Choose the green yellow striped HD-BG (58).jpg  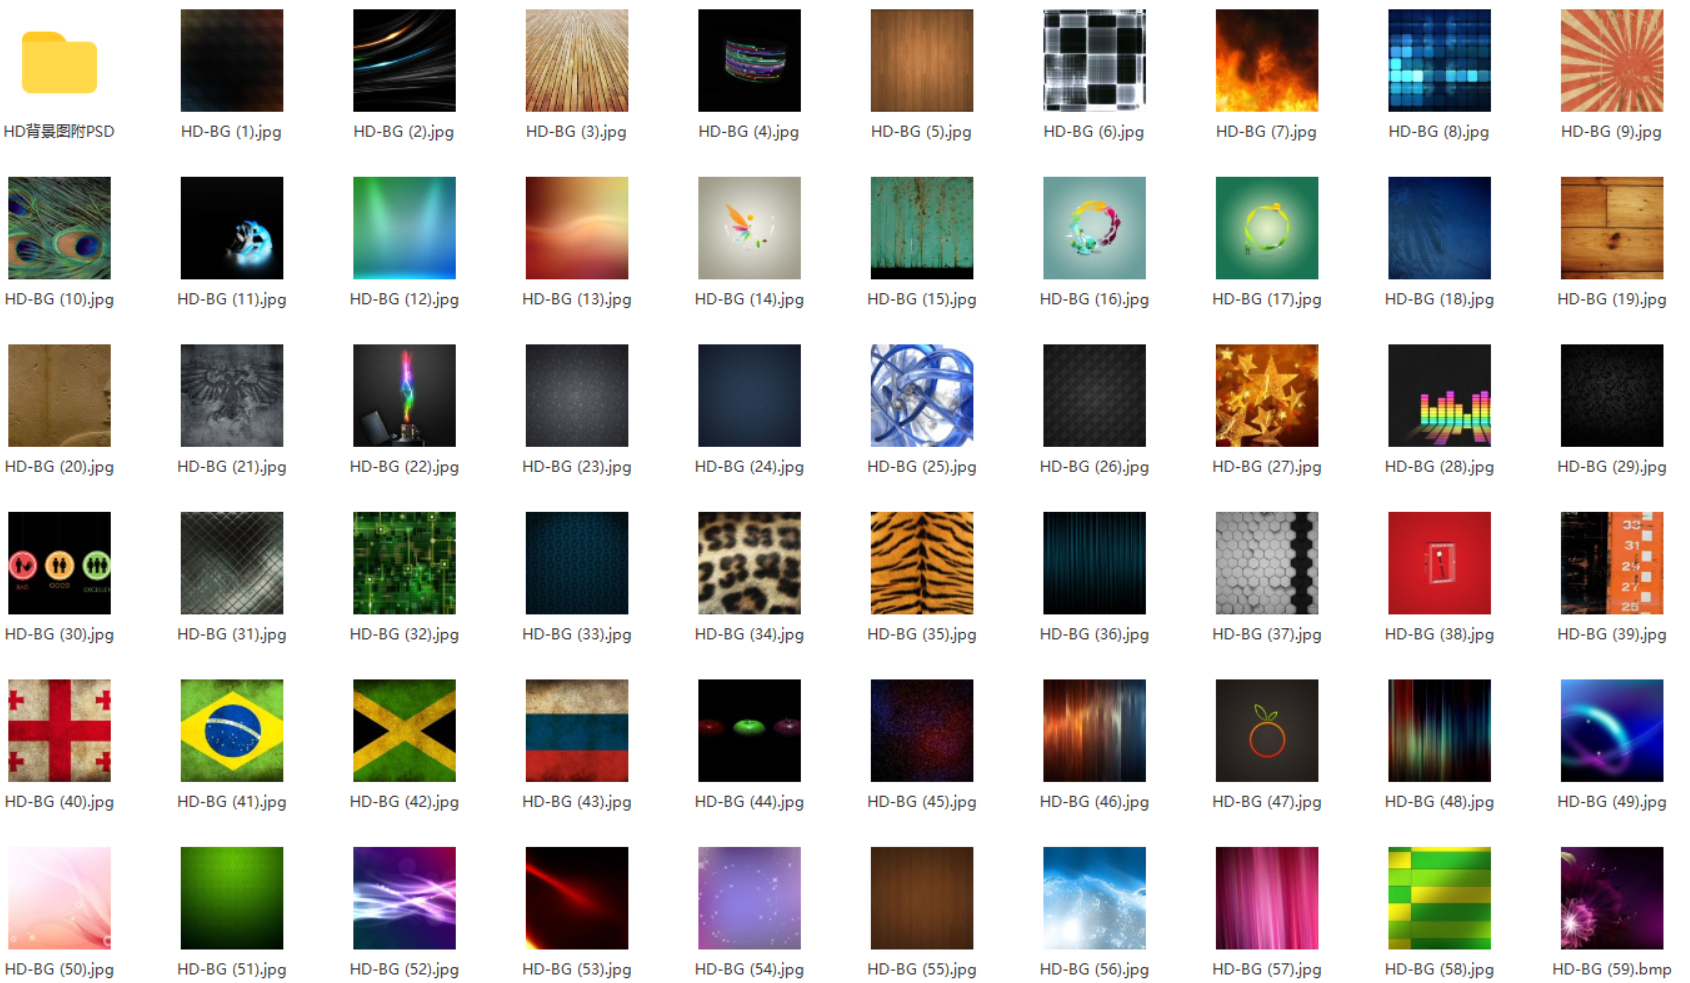click(x=1439, y=898)
